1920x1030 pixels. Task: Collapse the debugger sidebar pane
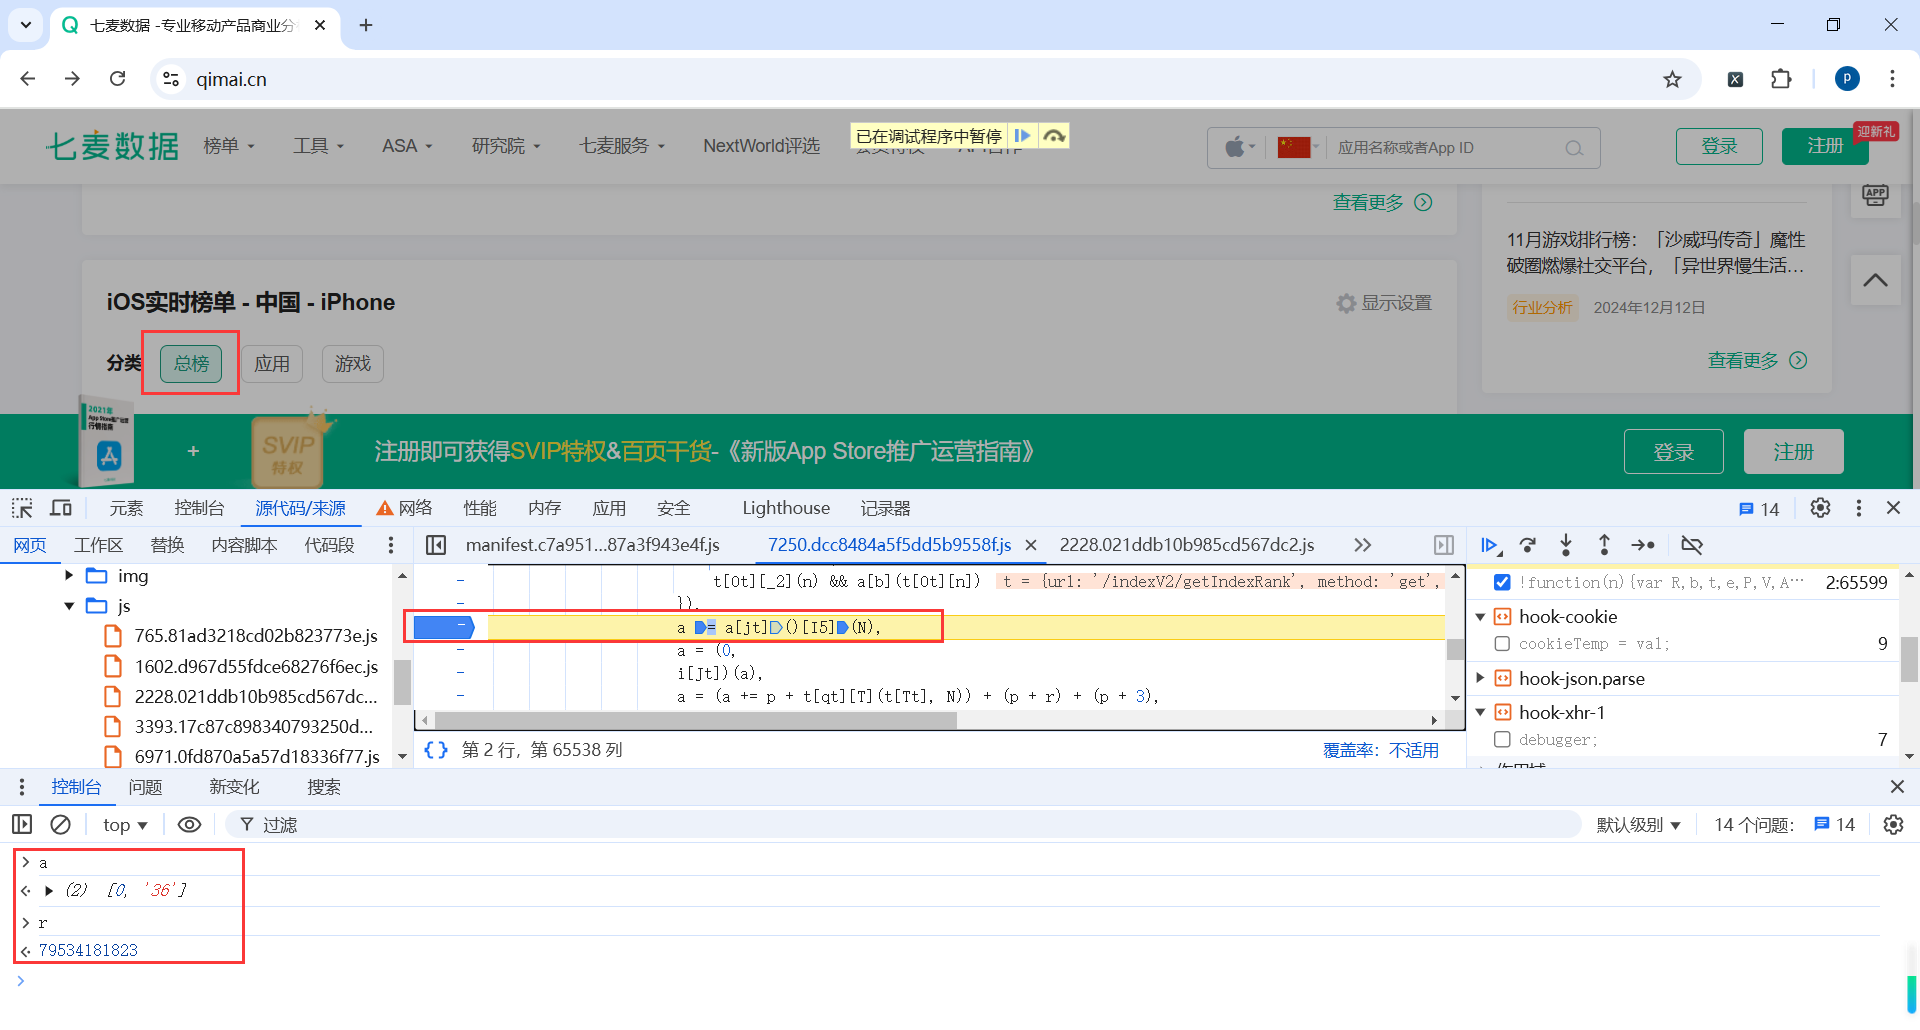pos(1444,545)
